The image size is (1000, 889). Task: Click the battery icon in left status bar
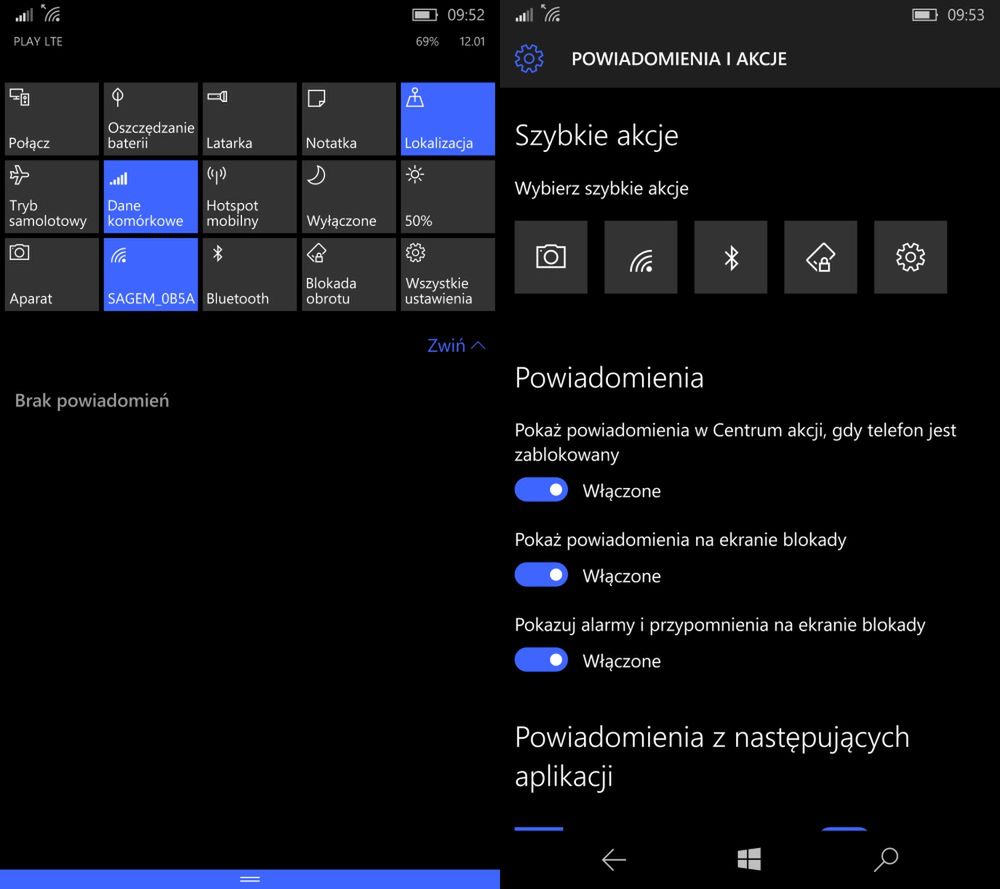point(425,15)
